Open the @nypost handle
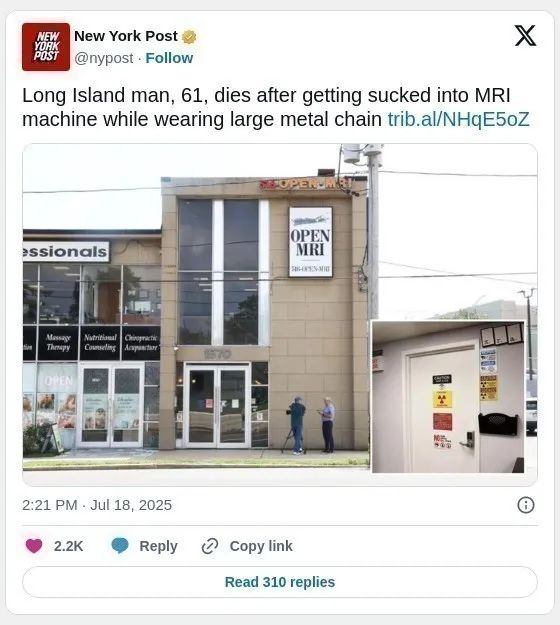 (104, 58)
